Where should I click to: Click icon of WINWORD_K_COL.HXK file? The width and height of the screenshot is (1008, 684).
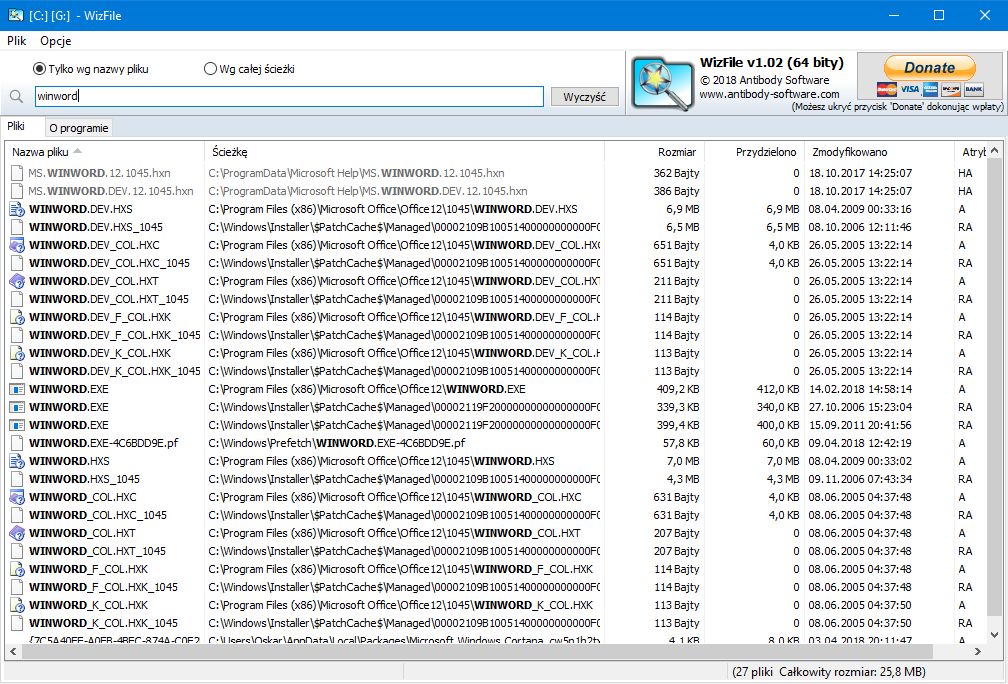point(17,605)
